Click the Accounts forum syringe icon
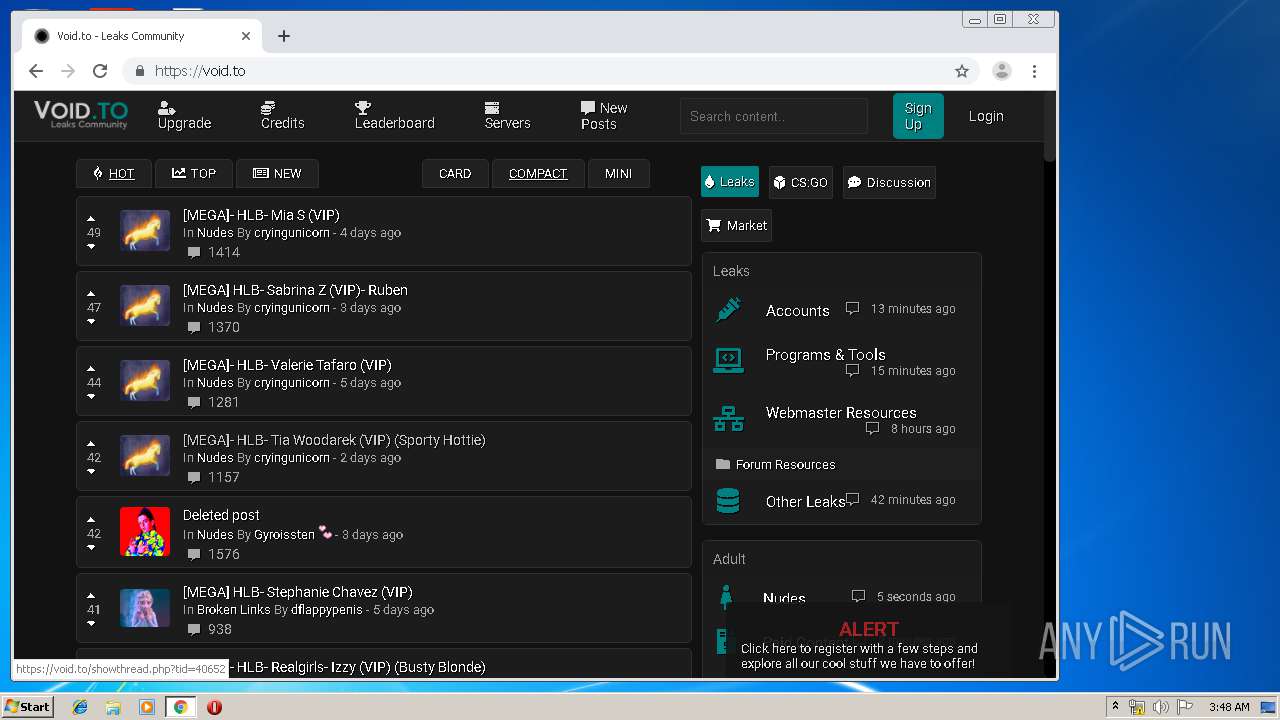The image size is (1280, 720). click(x=728, y=310)
